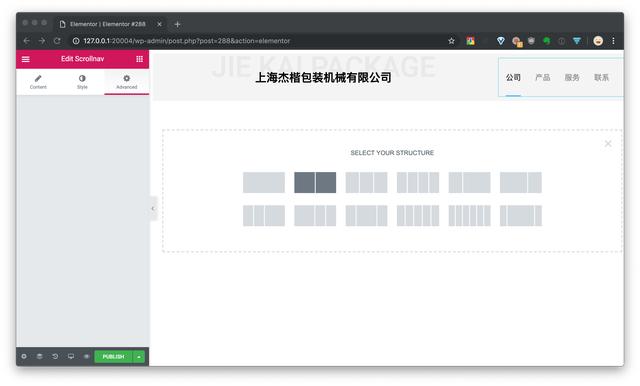Open Elementor settings gear in footer

pyautogui.click(x=24, y=356)
